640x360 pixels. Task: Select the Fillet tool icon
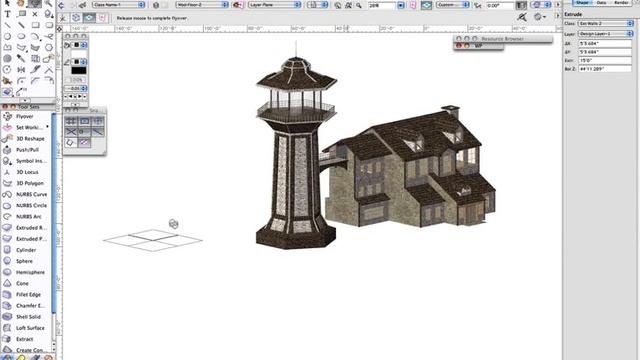pos(21,81)
